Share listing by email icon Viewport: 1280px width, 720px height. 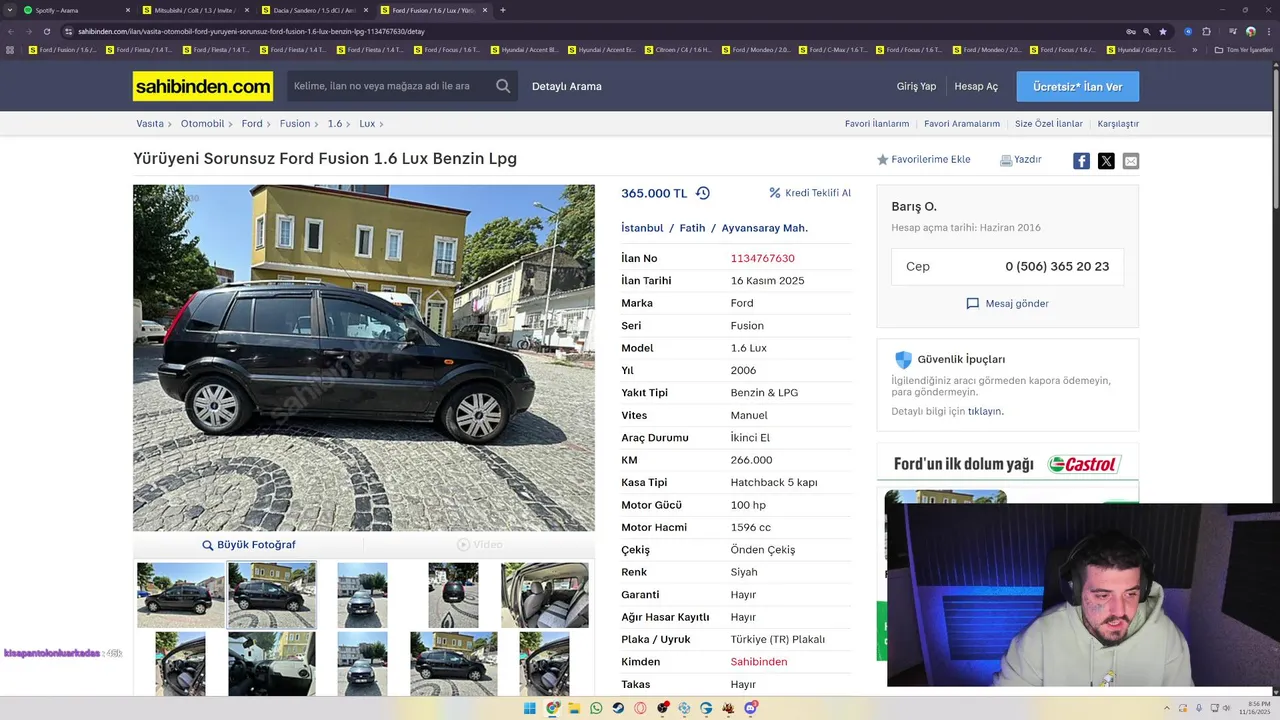pyautogui.click(x=1130, y=161)
